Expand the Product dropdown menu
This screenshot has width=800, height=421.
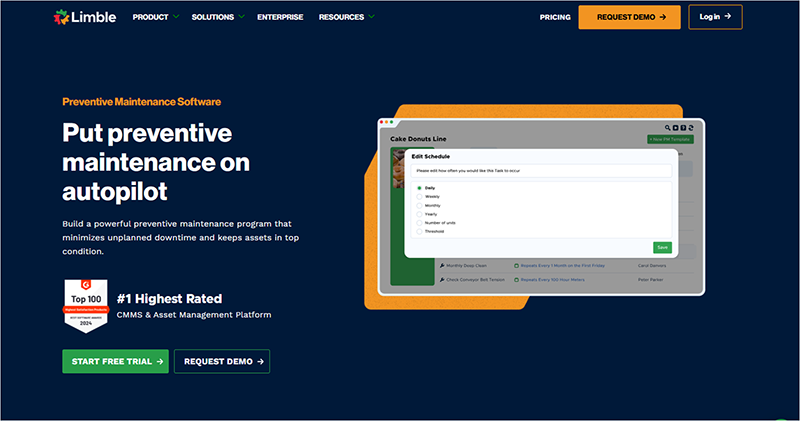point(156,17)
